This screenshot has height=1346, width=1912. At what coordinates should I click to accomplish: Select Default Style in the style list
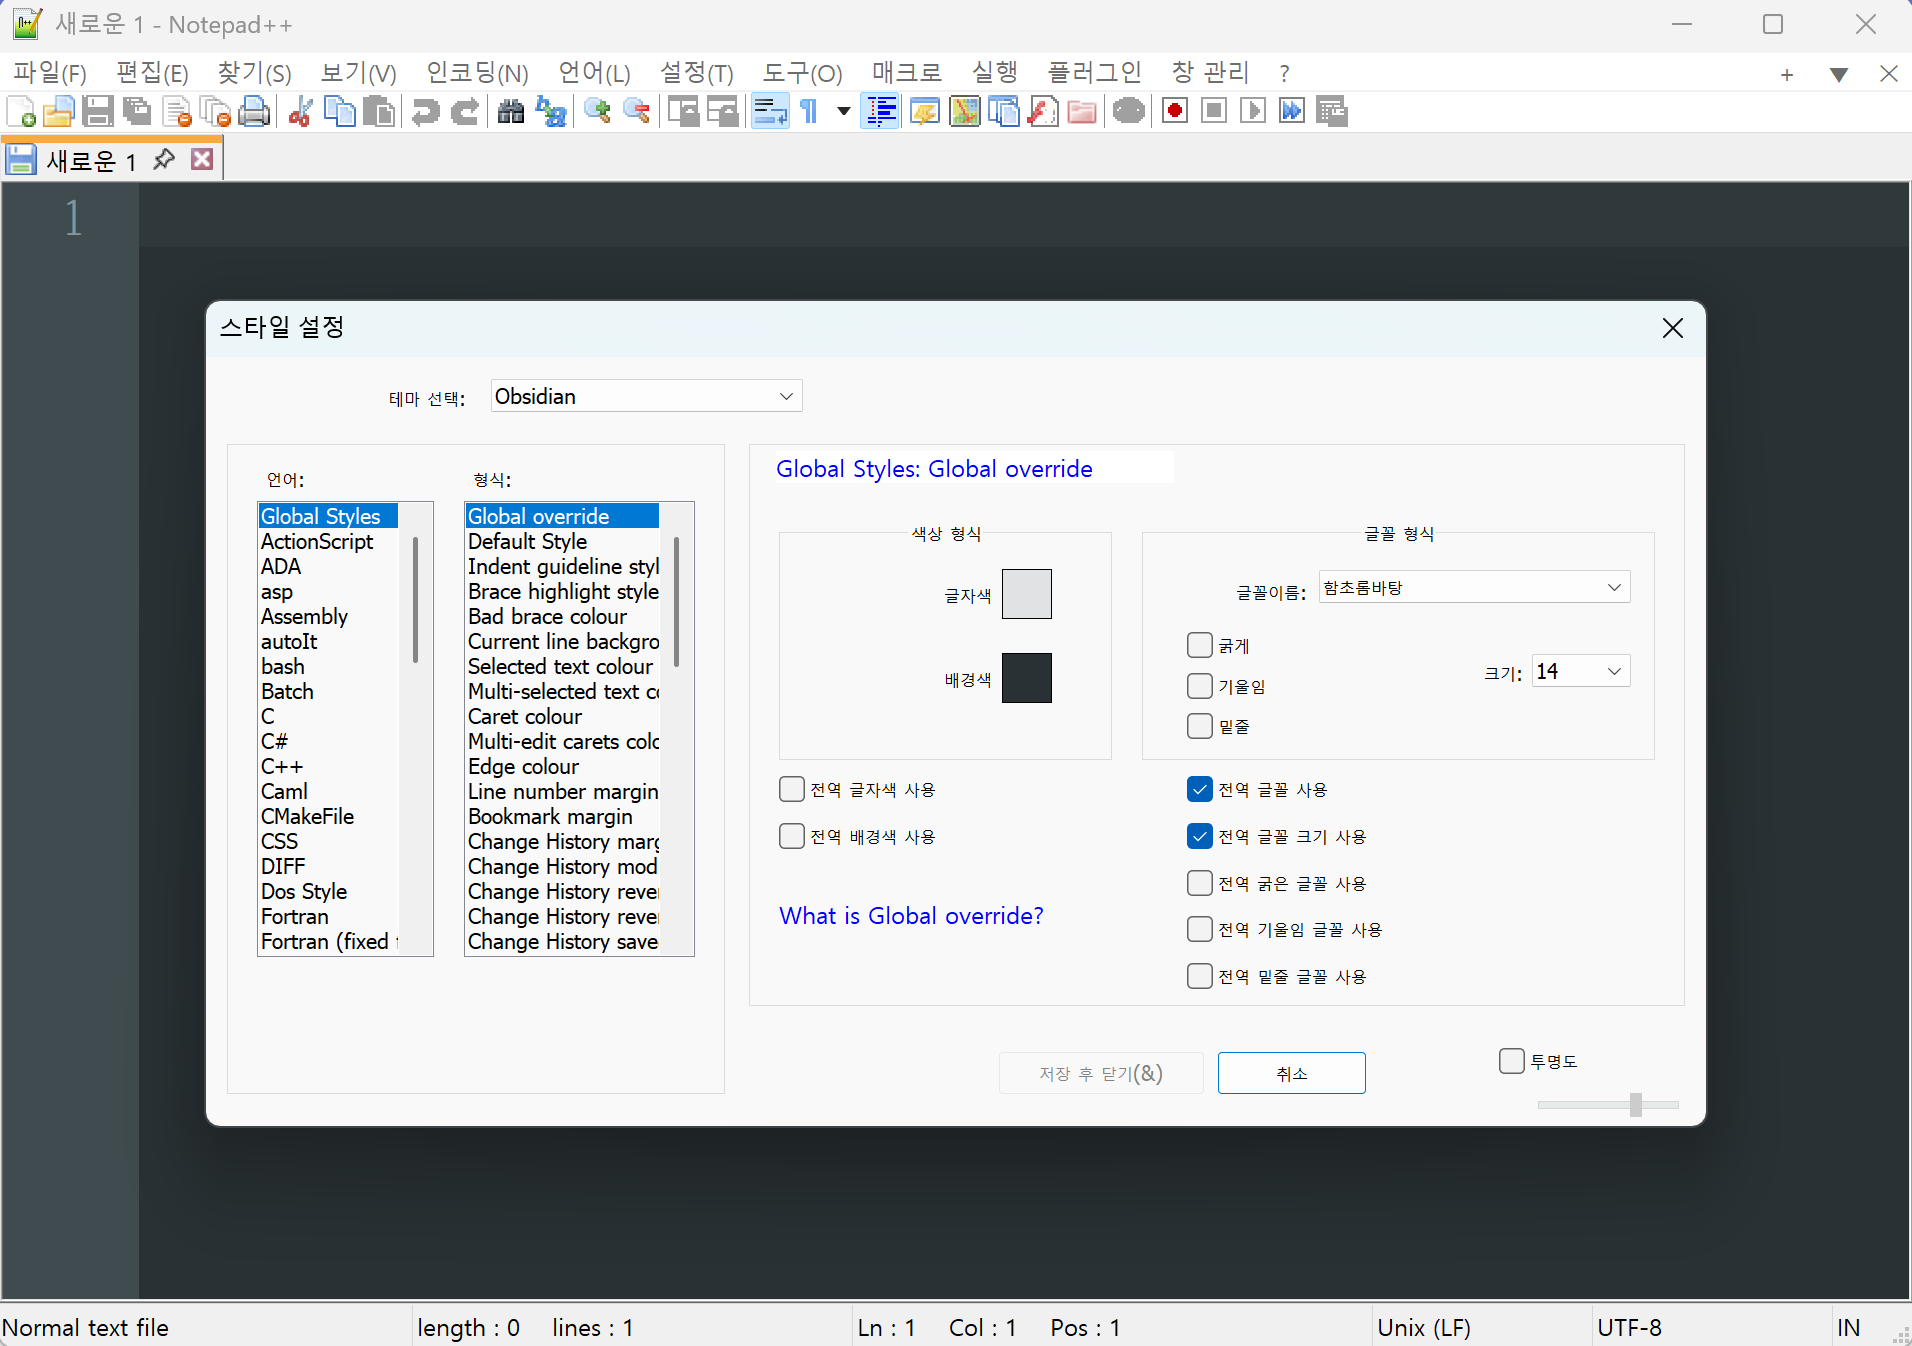pyautogui.click(x=527, y=542)
